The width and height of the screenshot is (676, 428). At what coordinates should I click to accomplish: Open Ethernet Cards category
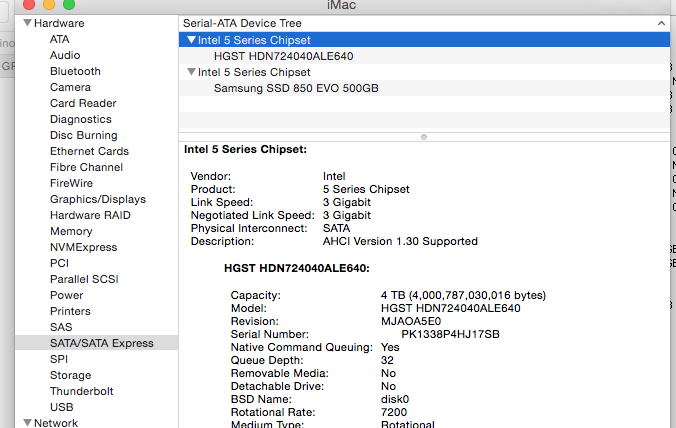(89, 151)
